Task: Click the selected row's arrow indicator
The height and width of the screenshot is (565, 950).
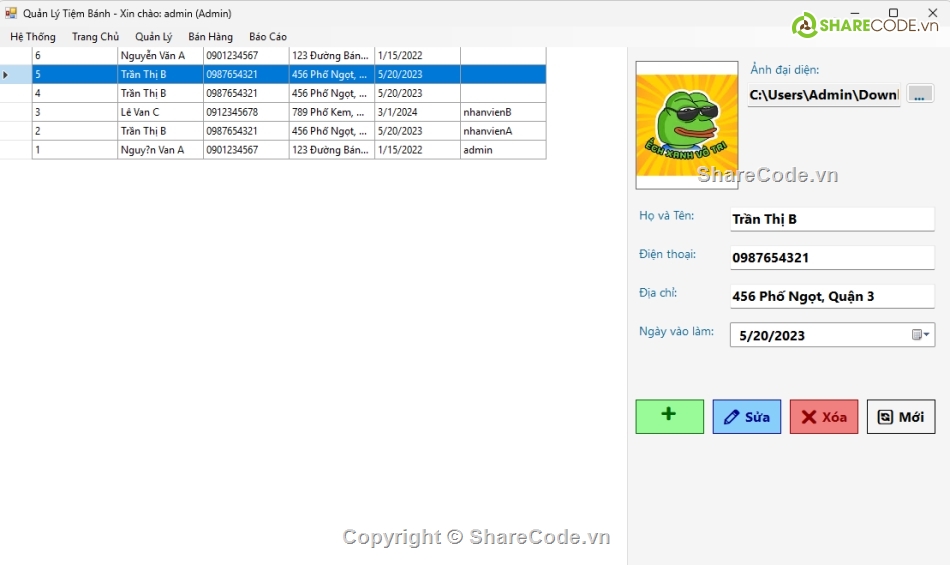Action: pos(8,75)
